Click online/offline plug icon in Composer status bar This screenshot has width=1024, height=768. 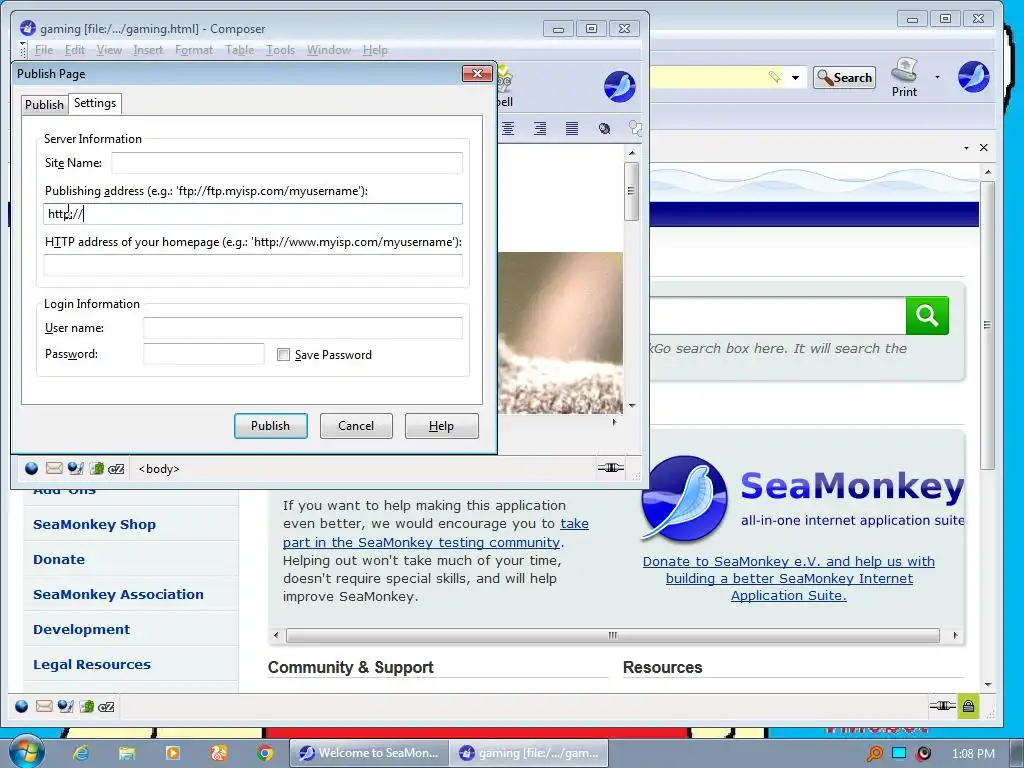[611, 468]
